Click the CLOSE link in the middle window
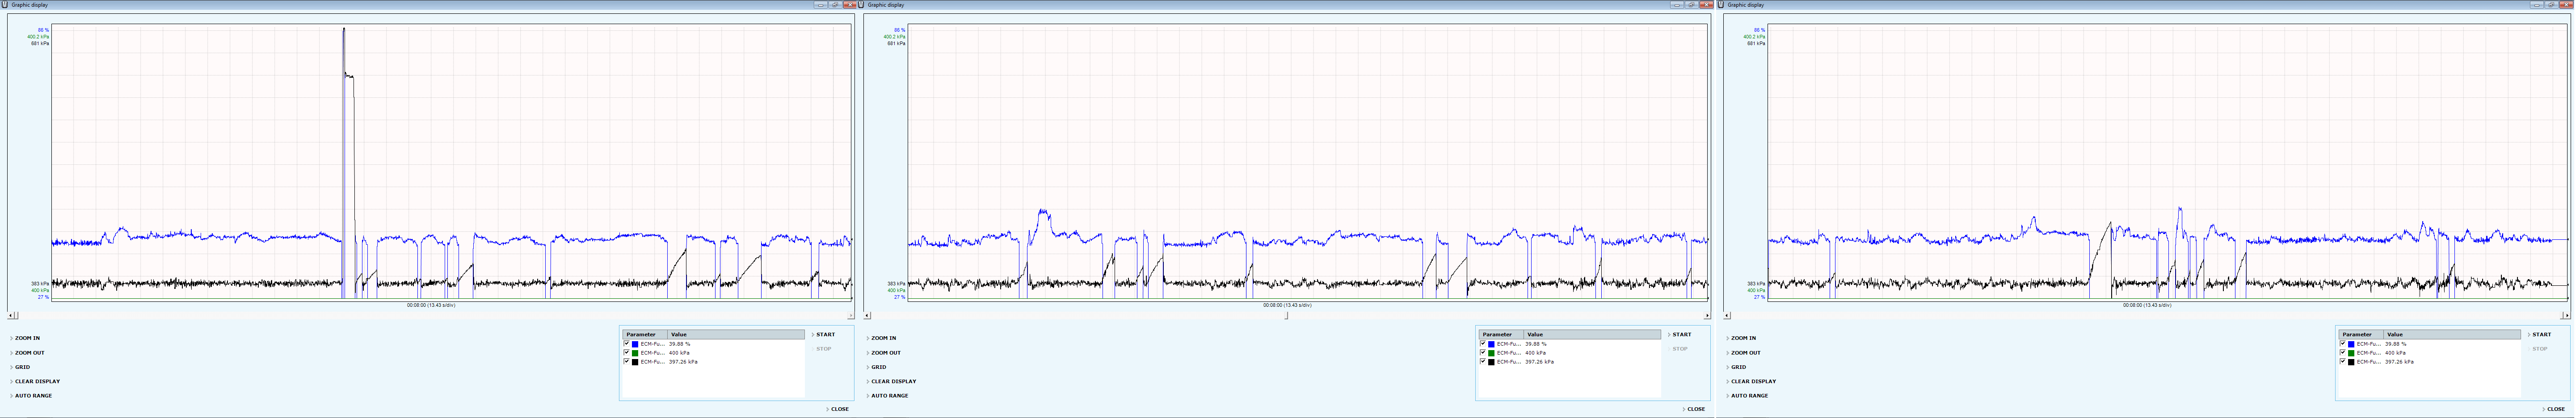Image resolution: width=2576 pixels, height=418 pixels. (x=1697, y=409)
